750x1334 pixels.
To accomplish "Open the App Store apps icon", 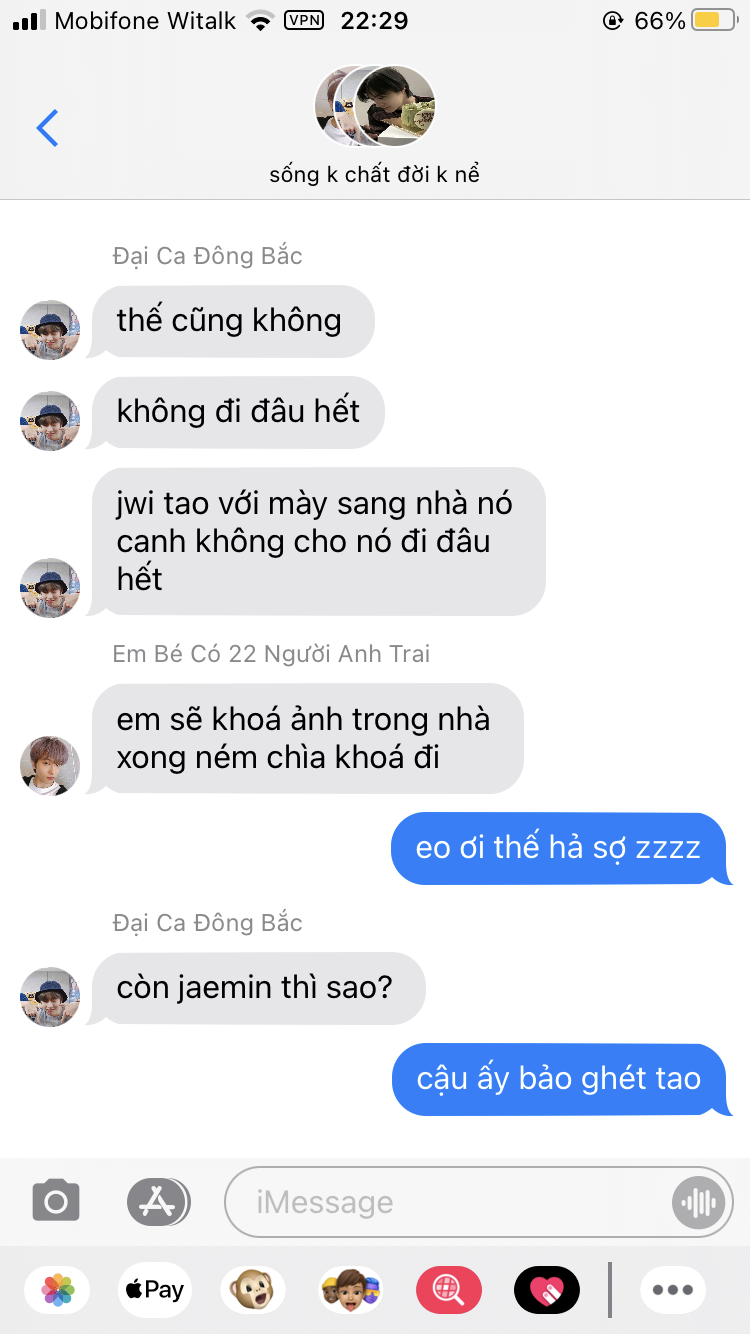I will point(158,1201).
